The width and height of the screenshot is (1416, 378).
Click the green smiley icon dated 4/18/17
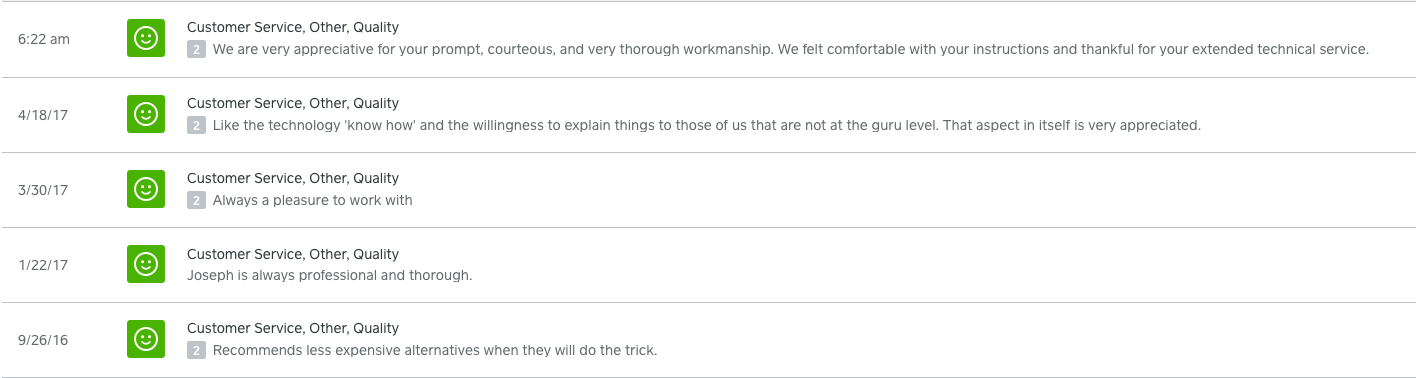point(146,114)
